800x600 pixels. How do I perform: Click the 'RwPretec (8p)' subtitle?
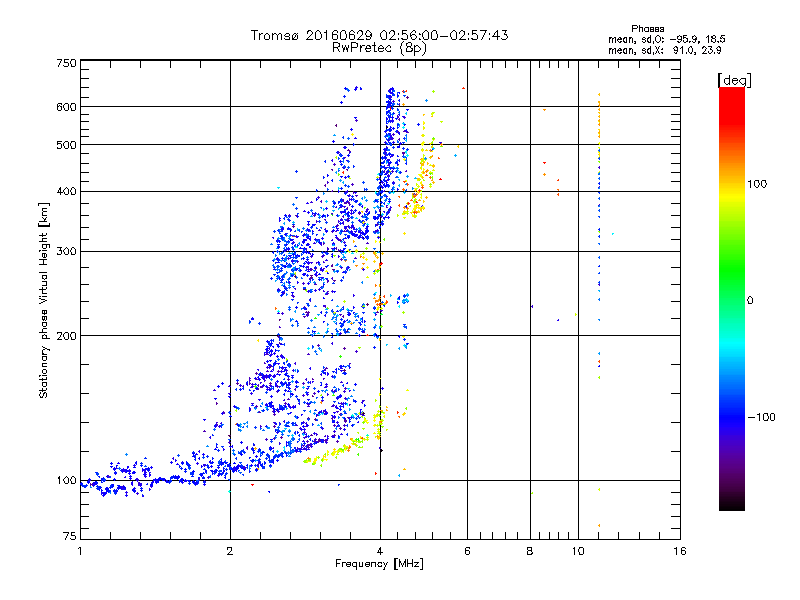[379, 48]
